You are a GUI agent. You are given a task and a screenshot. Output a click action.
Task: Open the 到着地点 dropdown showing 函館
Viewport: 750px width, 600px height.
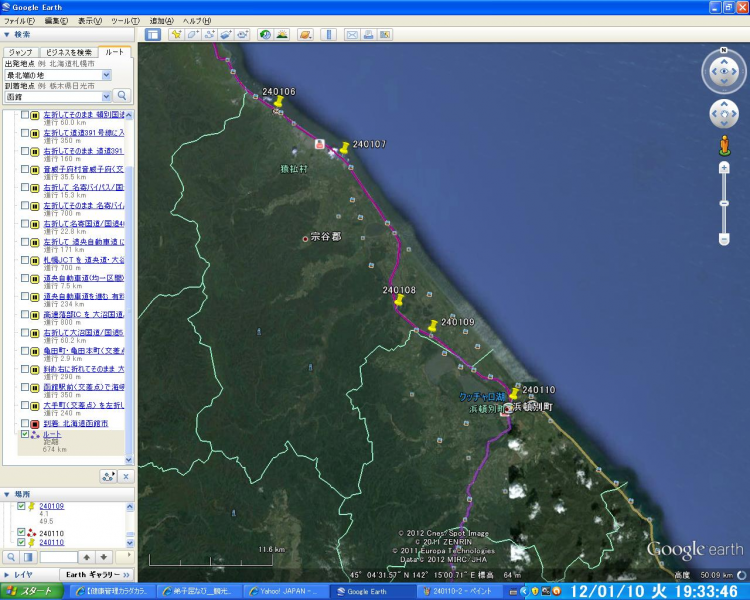(x=107, y=97)
